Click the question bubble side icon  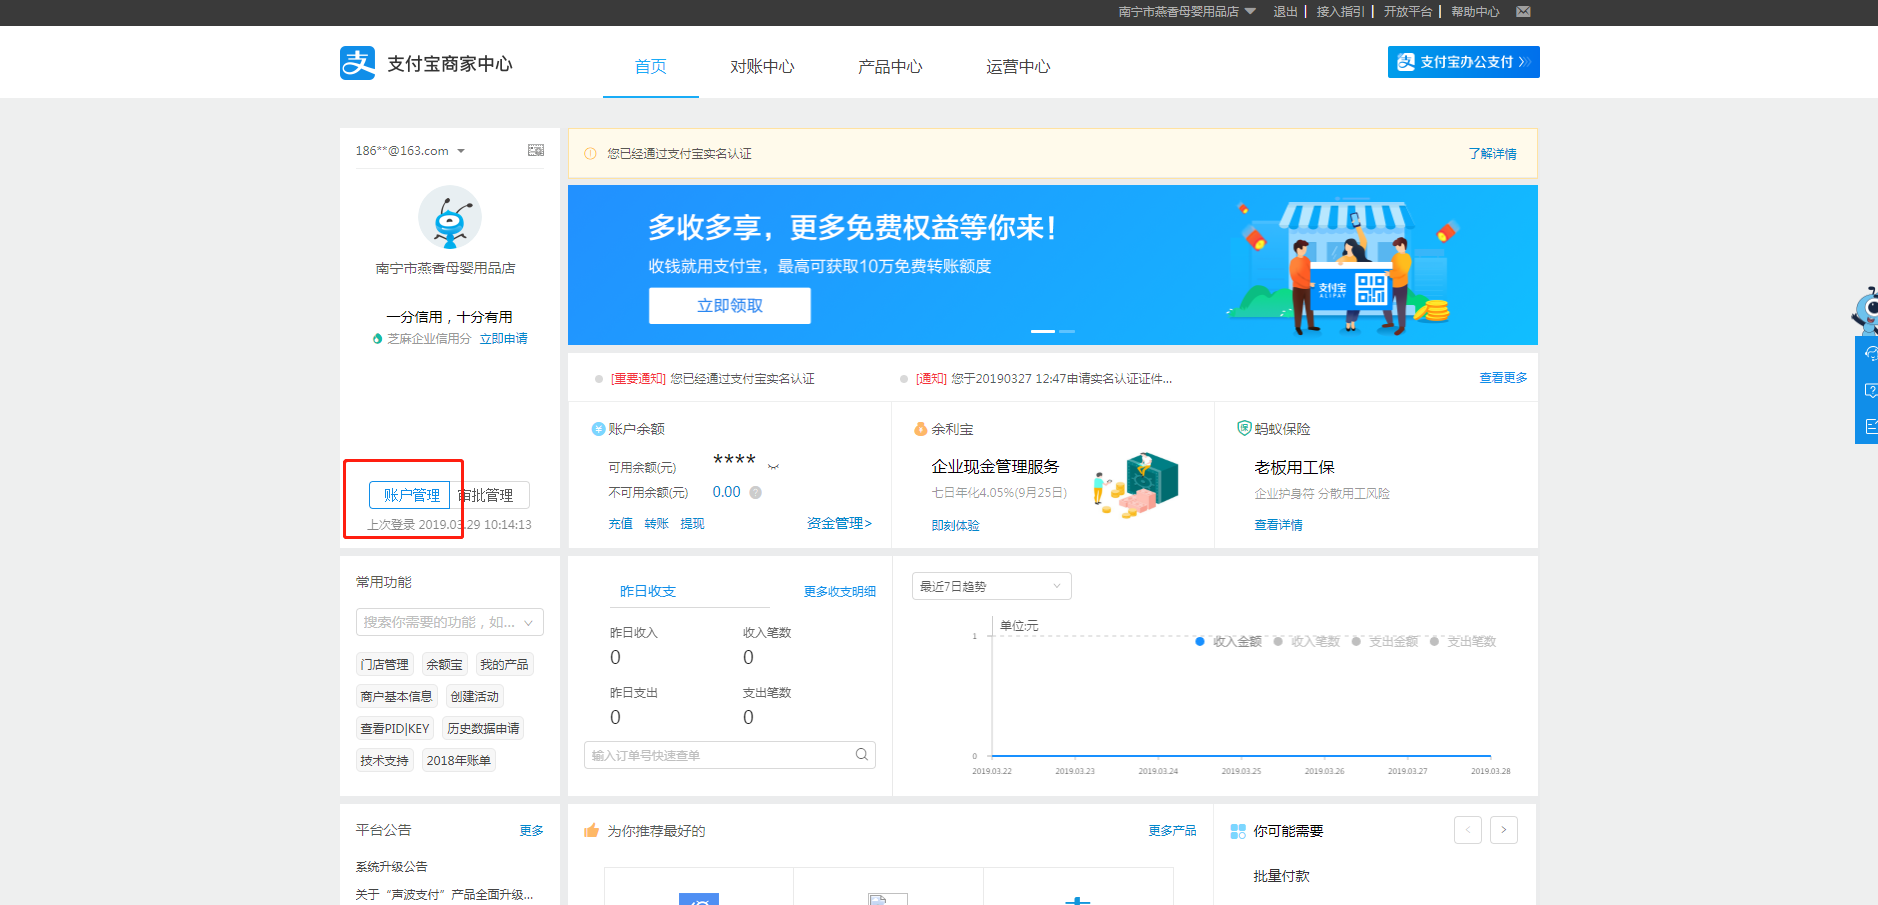(1870, 390)
